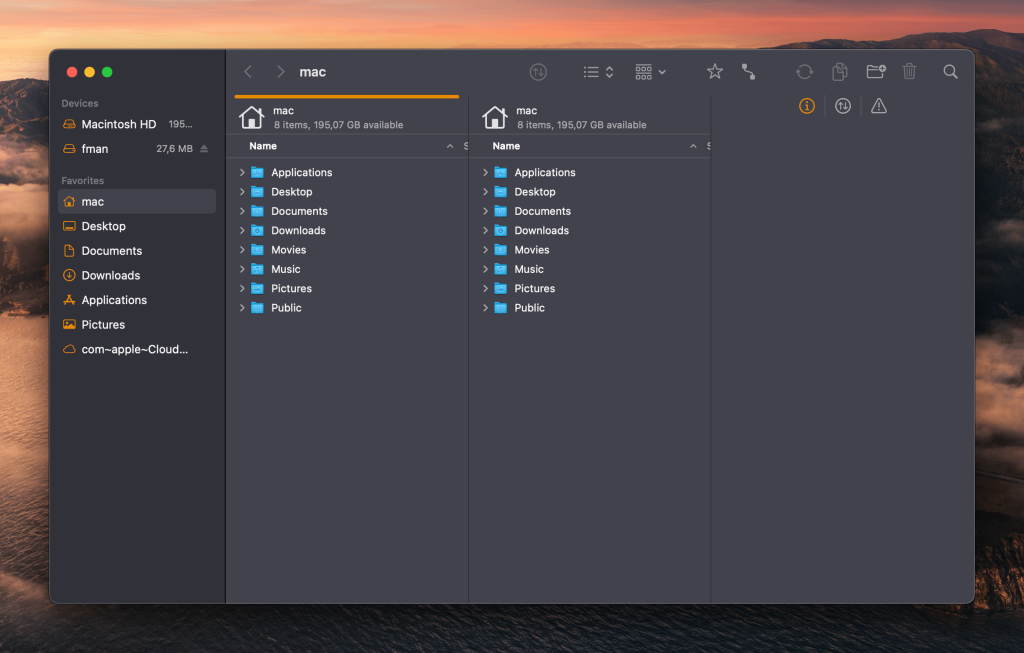Viewport: 1024px width, 653px height.
Task: Sort left pane by Name column header
Action: pos(263,146)
